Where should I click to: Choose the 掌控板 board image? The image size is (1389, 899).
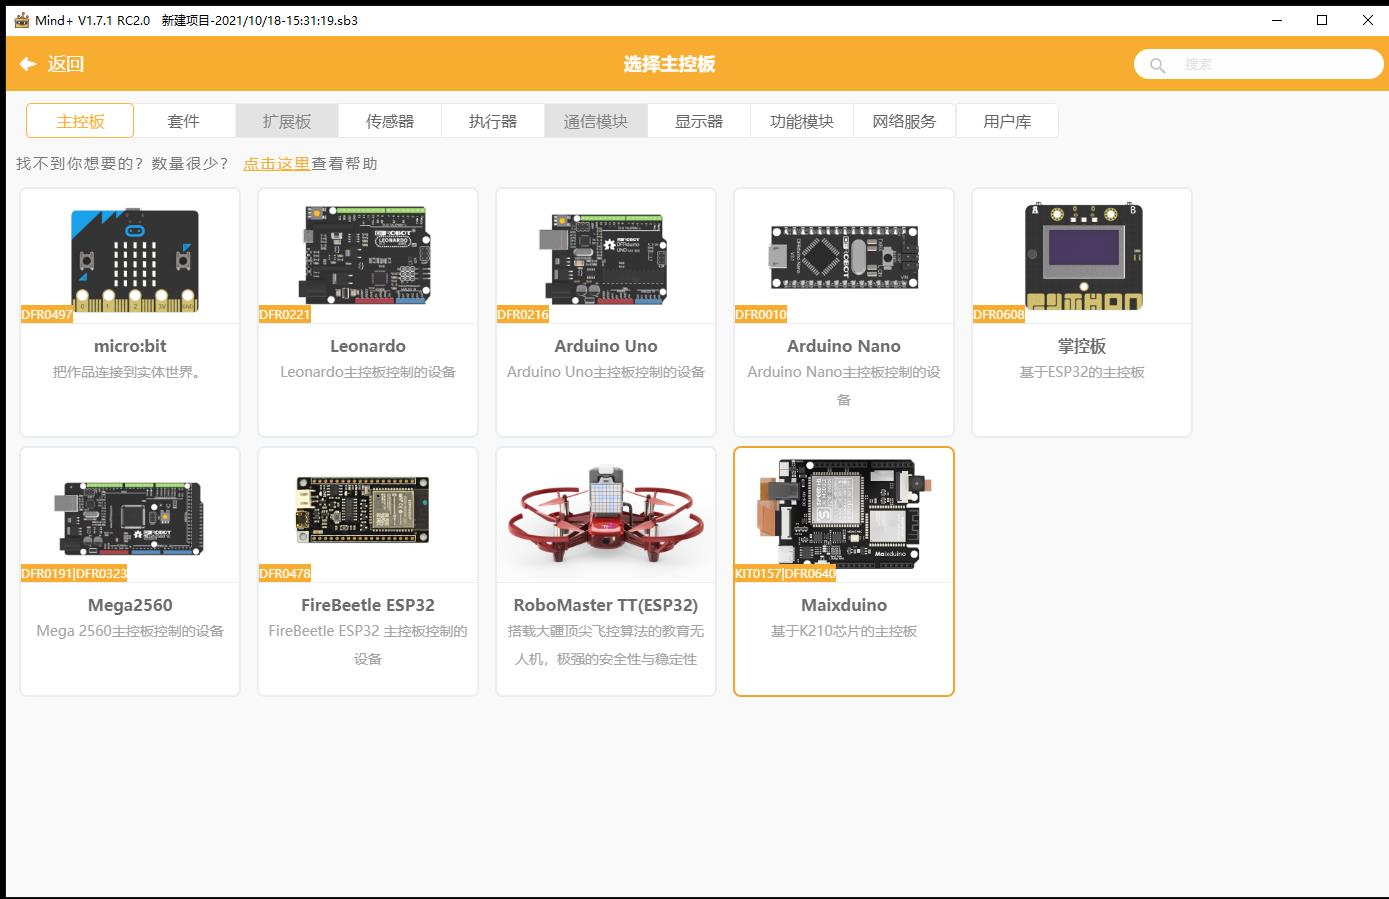(1083, 256)
